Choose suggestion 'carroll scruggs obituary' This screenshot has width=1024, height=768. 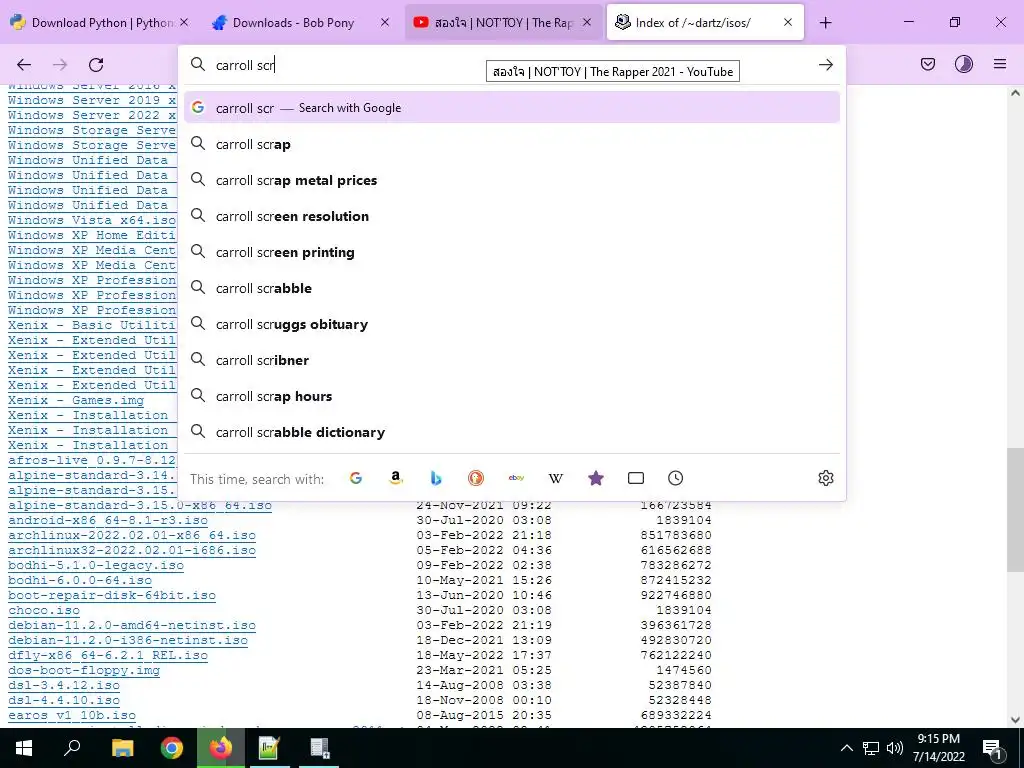pyautogui.click(x=511, y=324)
